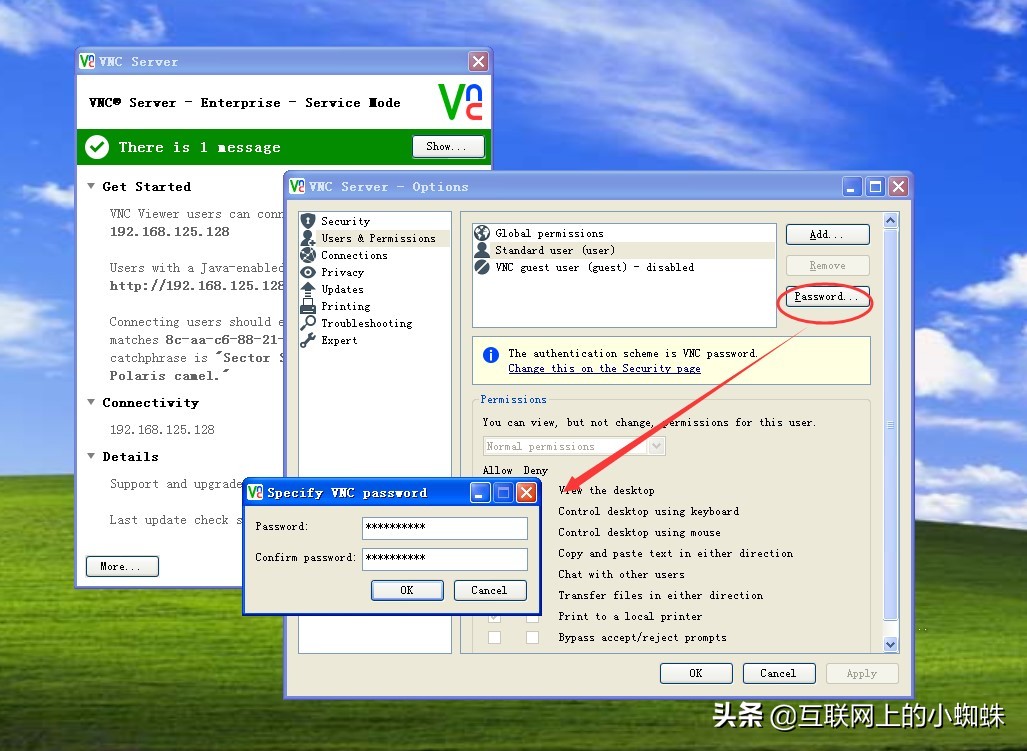Image resolution: width=1027 pixels, height=751 pixels.
Task: Click Specify VNC password title icon
Action: pyautogui.click(x=255, y=492)
